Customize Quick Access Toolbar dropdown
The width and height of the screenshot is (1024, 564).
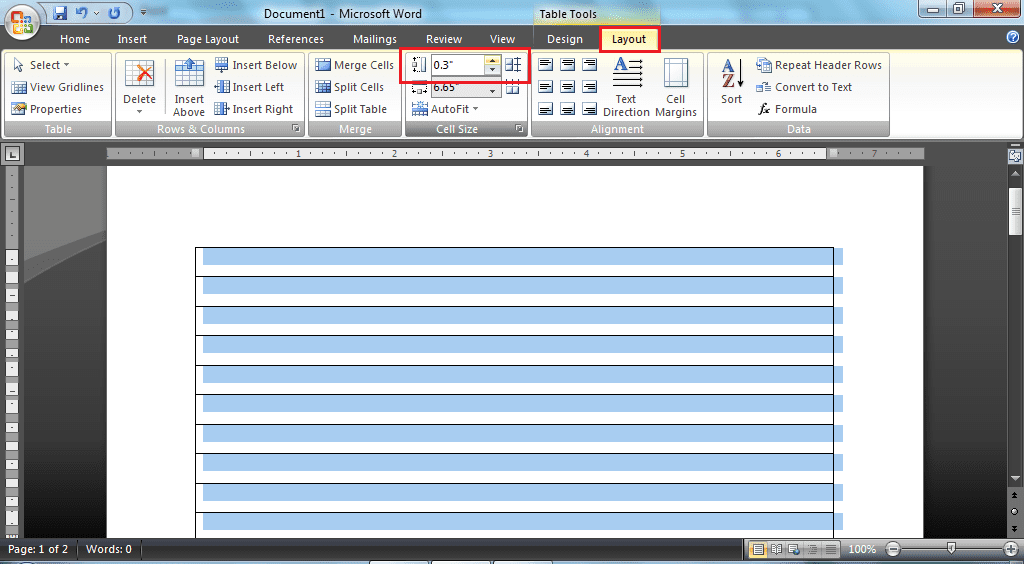coord(144,12)
